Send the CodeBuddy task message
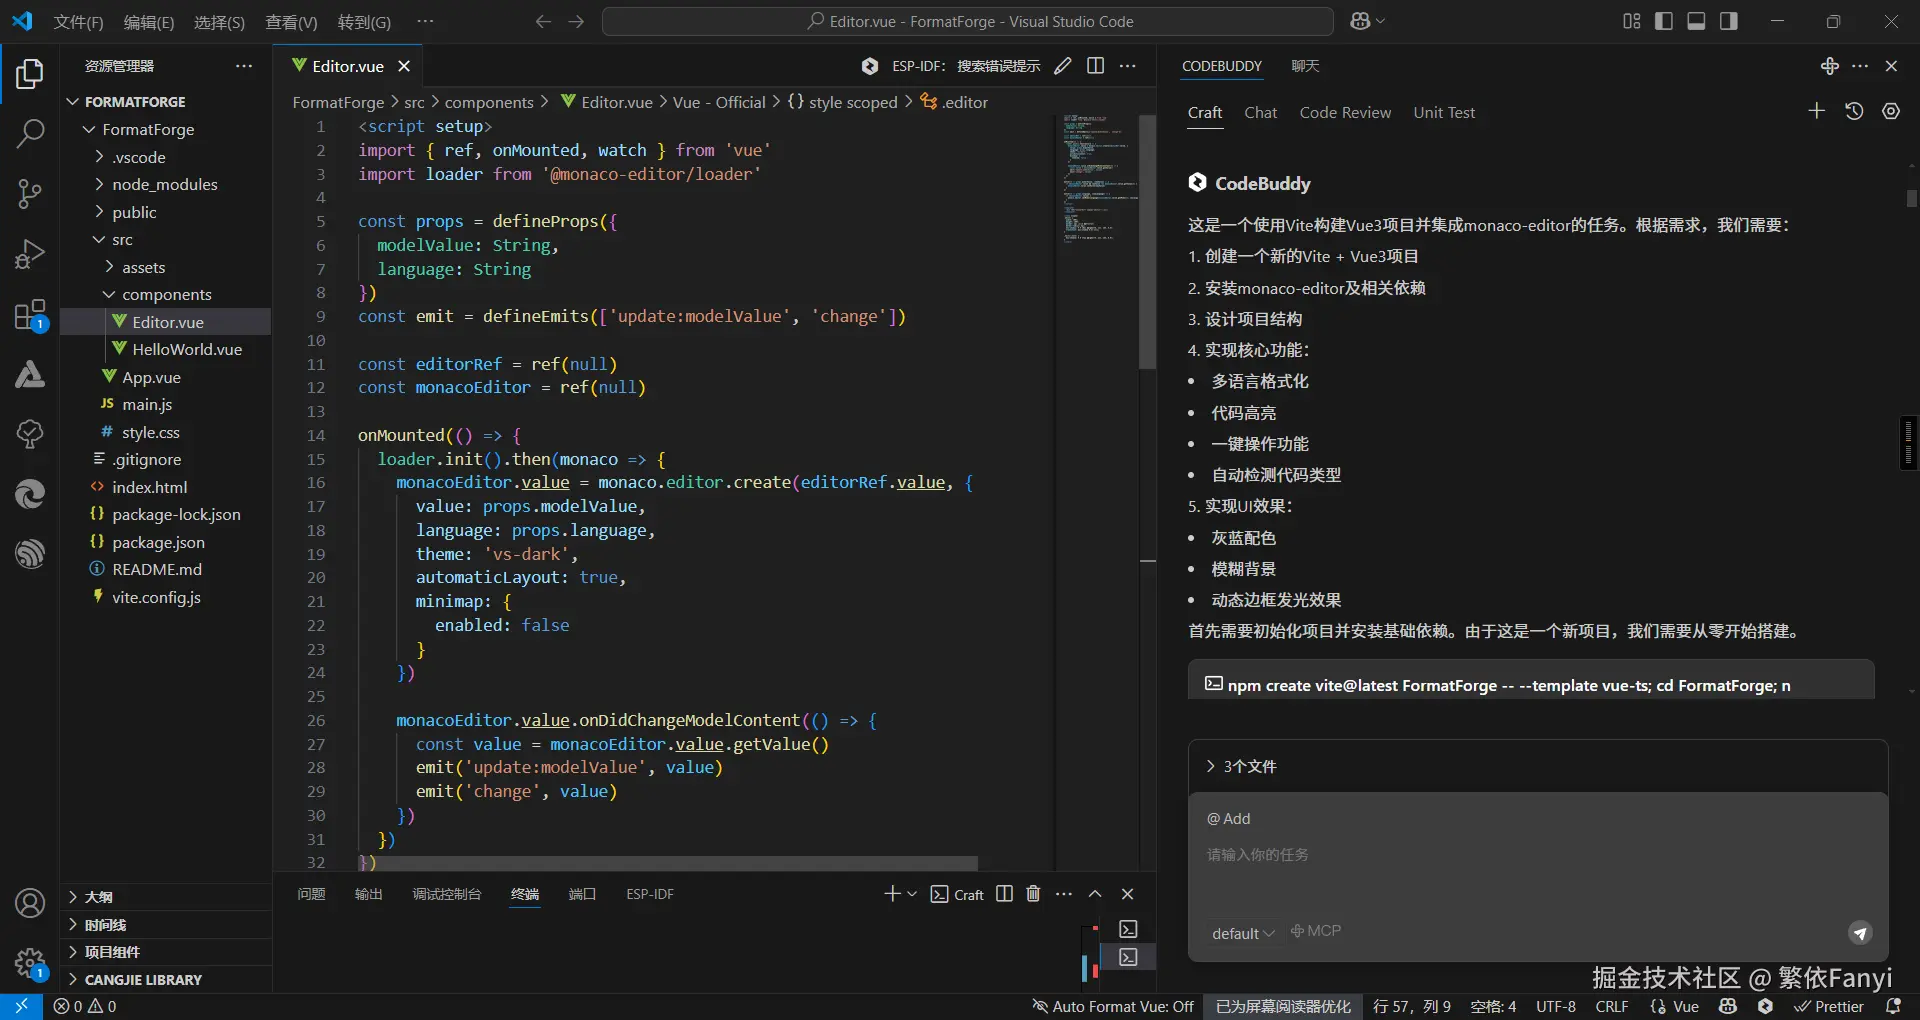1920x1020 pixels. click(1859, 933)
